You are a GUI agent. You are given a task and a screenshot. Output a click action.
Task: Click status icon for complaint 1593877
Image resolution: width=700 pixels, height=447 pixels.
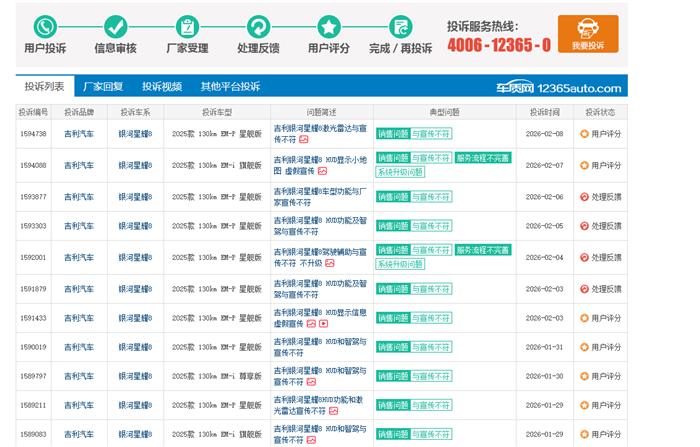click(584, 197)
